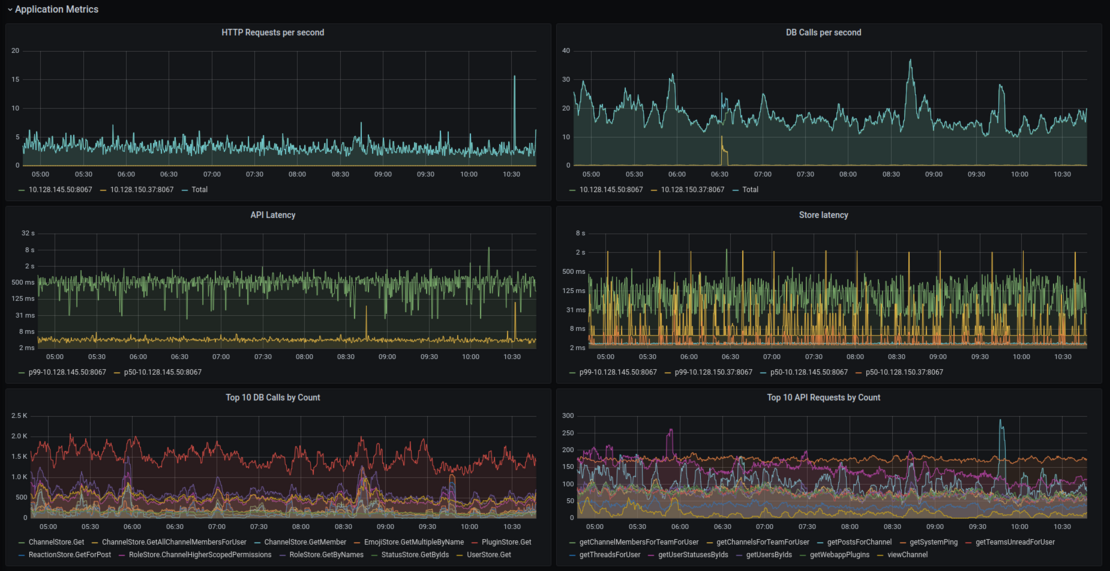
Task: Toggle 10.128.150.37:8067 series in DB Calls legend
Action: click(693, 190)
